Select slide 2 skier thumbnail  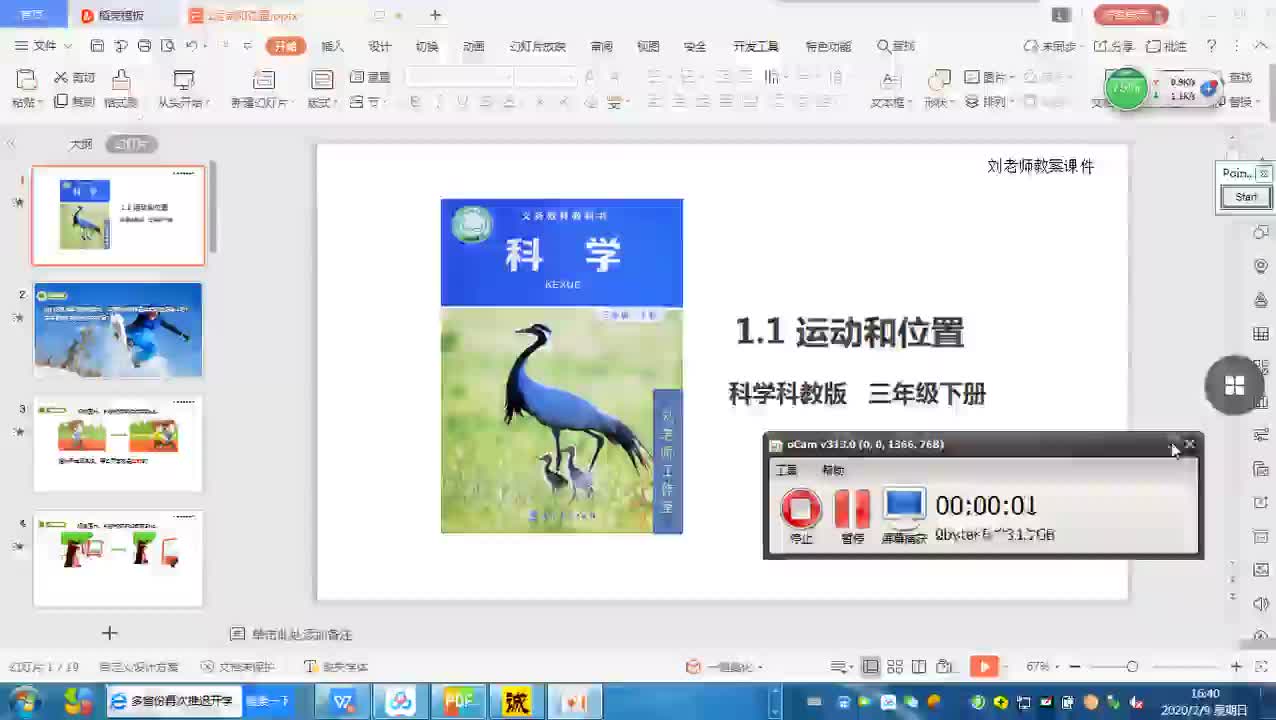pos(118,330)
